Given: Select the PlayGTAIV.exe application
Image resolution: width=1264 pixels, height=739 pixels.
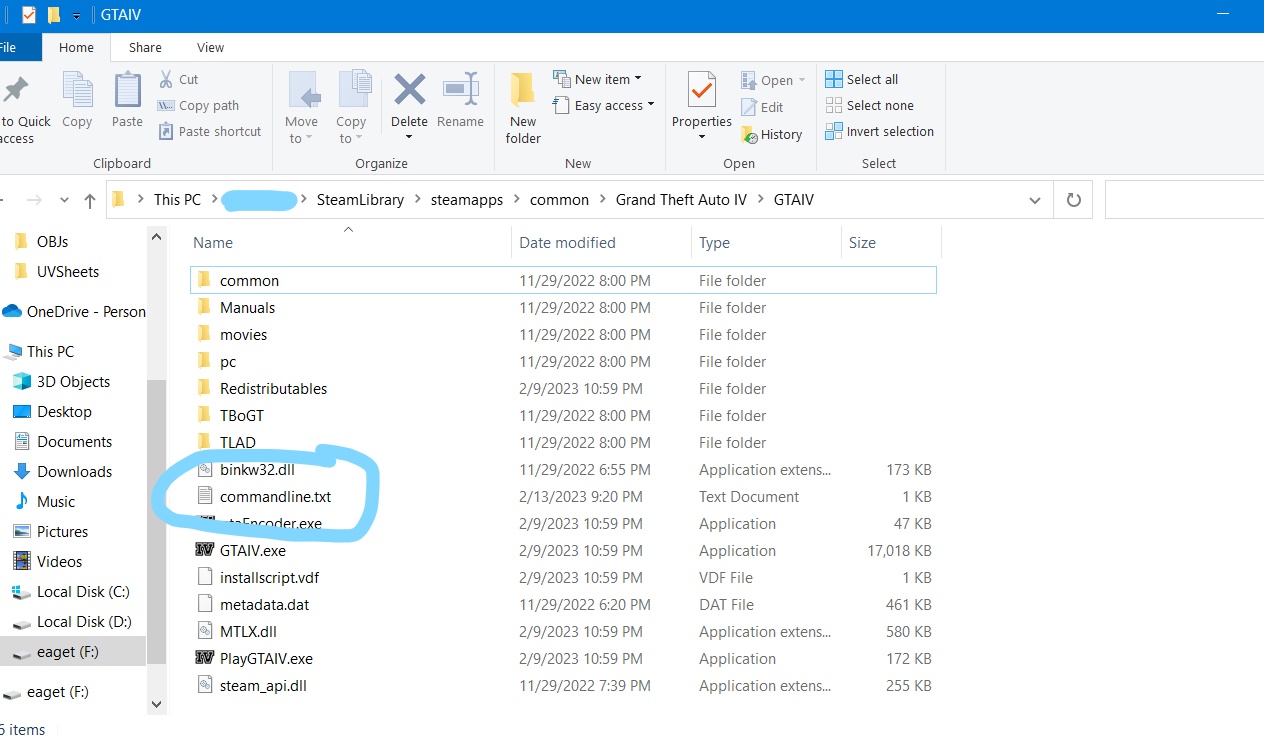Looking at the screenshot, I should pyautogui.click(x=563, y=658).
